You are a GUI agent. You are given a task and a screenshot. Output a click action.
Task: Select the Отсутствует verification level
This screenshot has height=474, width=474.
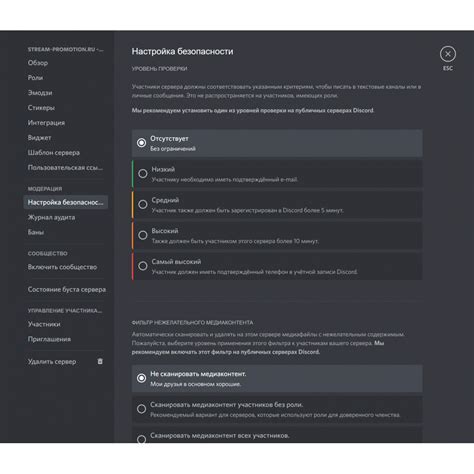(277, 143)
